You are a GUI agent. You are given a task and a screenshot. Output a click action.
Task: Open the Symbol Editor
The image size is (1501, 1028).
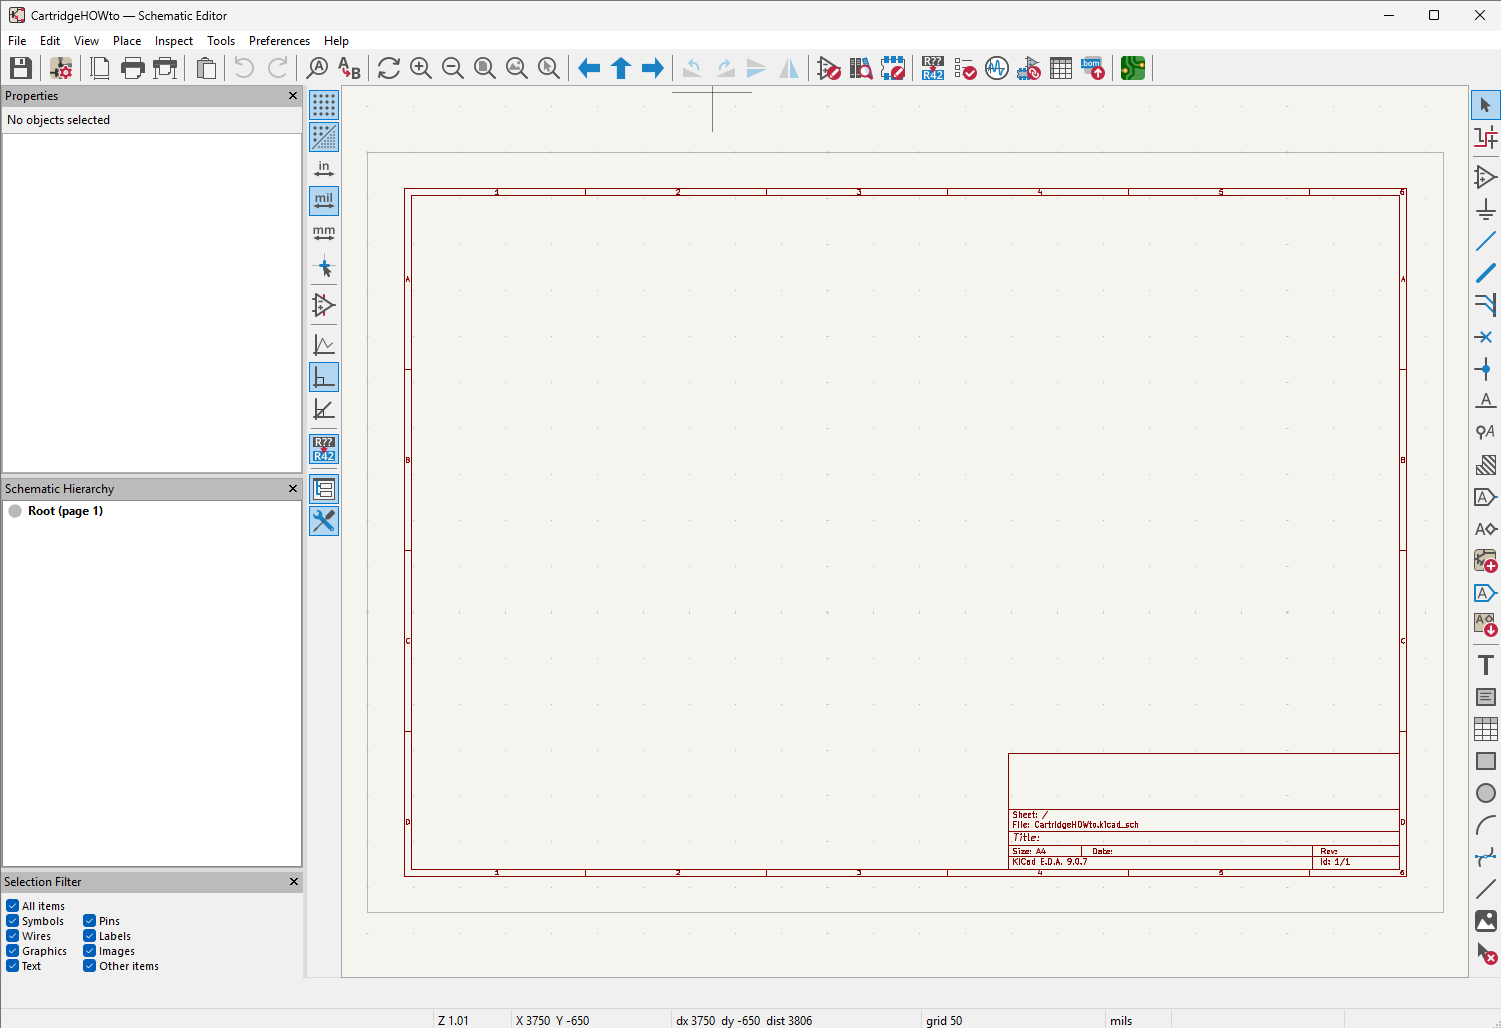pos(829,68)
